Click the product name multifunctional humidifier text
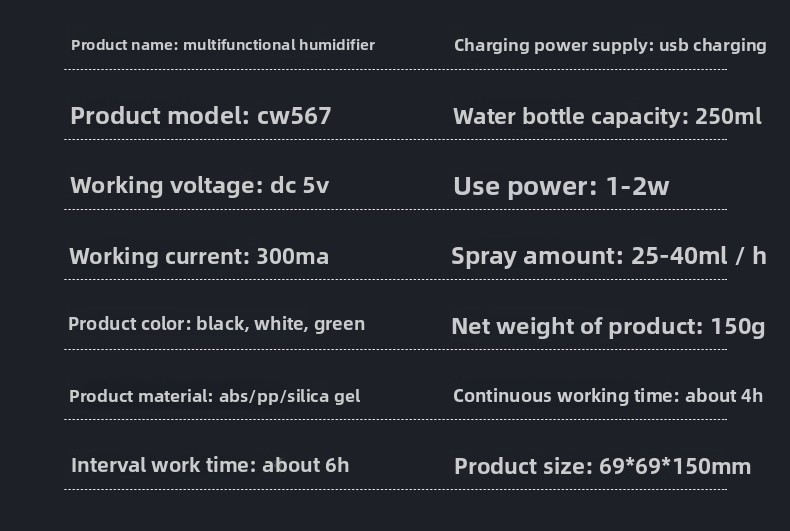790x531 pixels. pyautogui.click(x=223, y=45)
